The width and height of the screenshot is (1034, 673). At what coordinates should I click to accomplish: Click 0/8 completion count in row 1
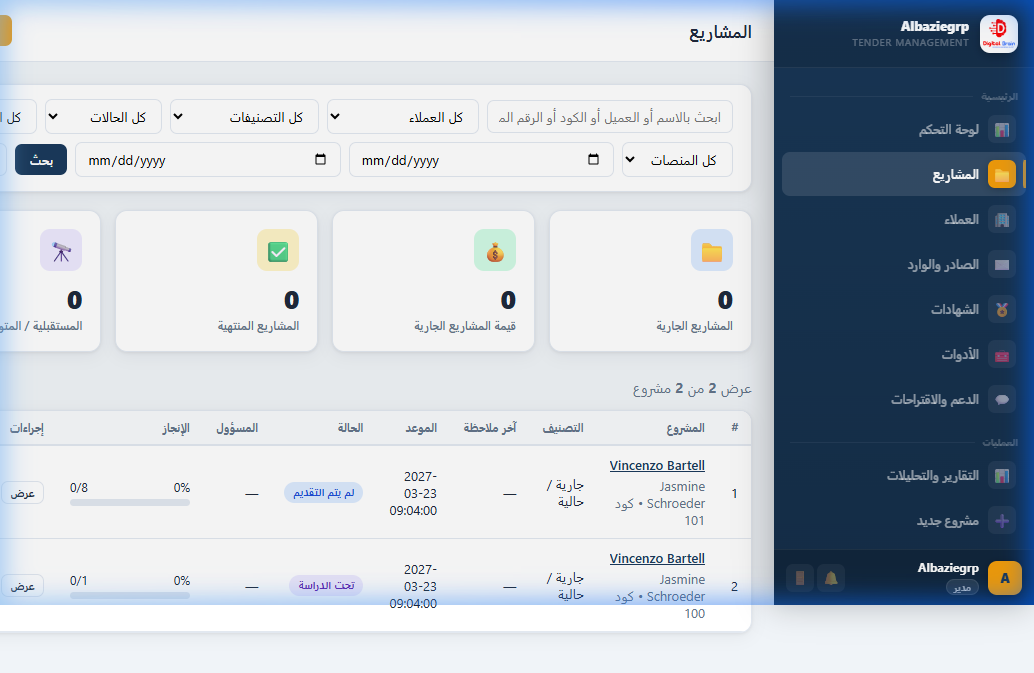tap(78, 488)
